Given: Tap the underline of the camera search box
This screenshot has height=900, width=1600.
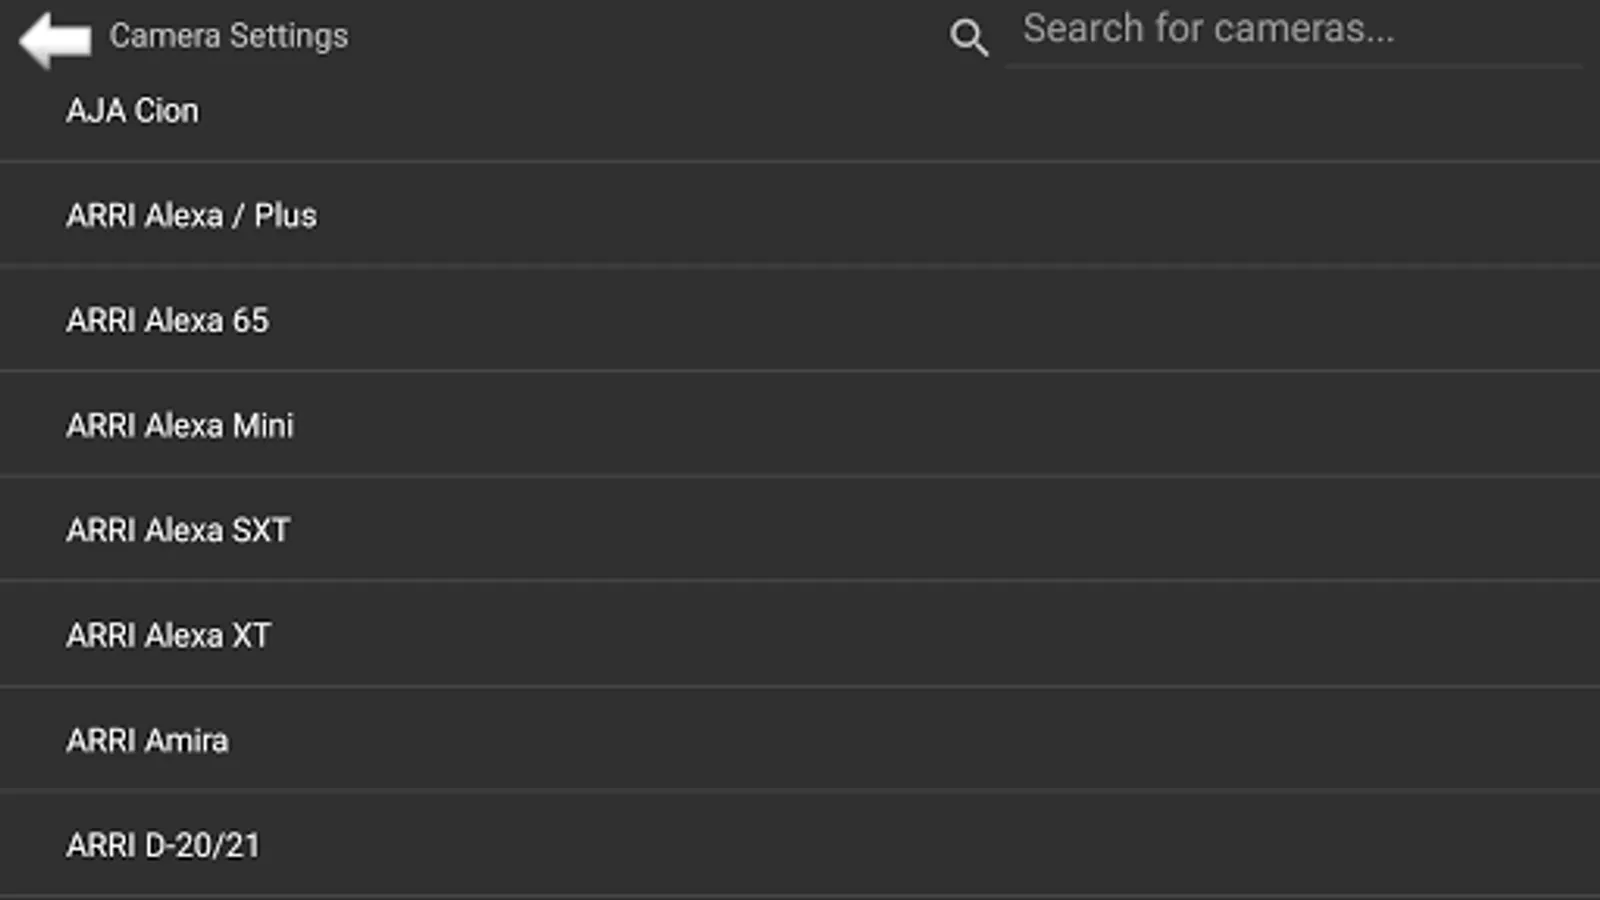Looking at the screenshot, I should click(x=1294, y=66).
